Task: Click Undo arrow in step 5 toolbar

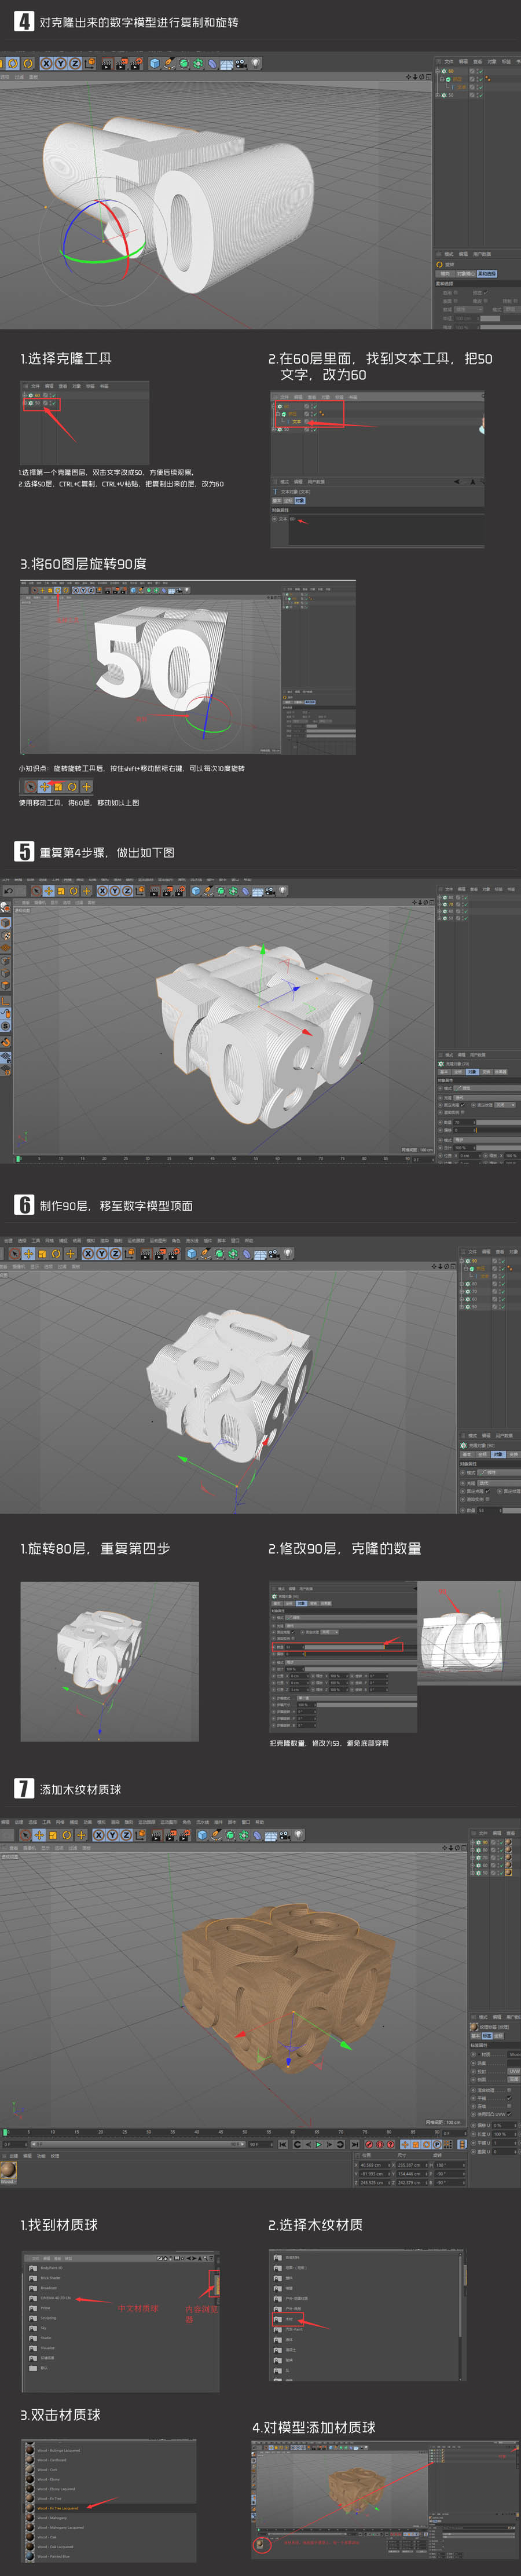Action: click(8, 890)
